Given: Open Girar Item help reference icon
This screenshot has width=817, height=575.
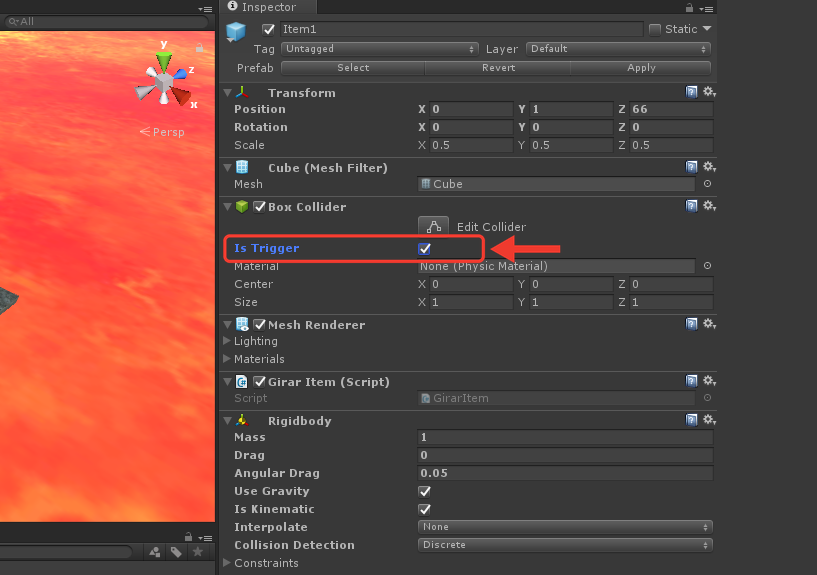Looking at the screenshot, I should point(691,381).
